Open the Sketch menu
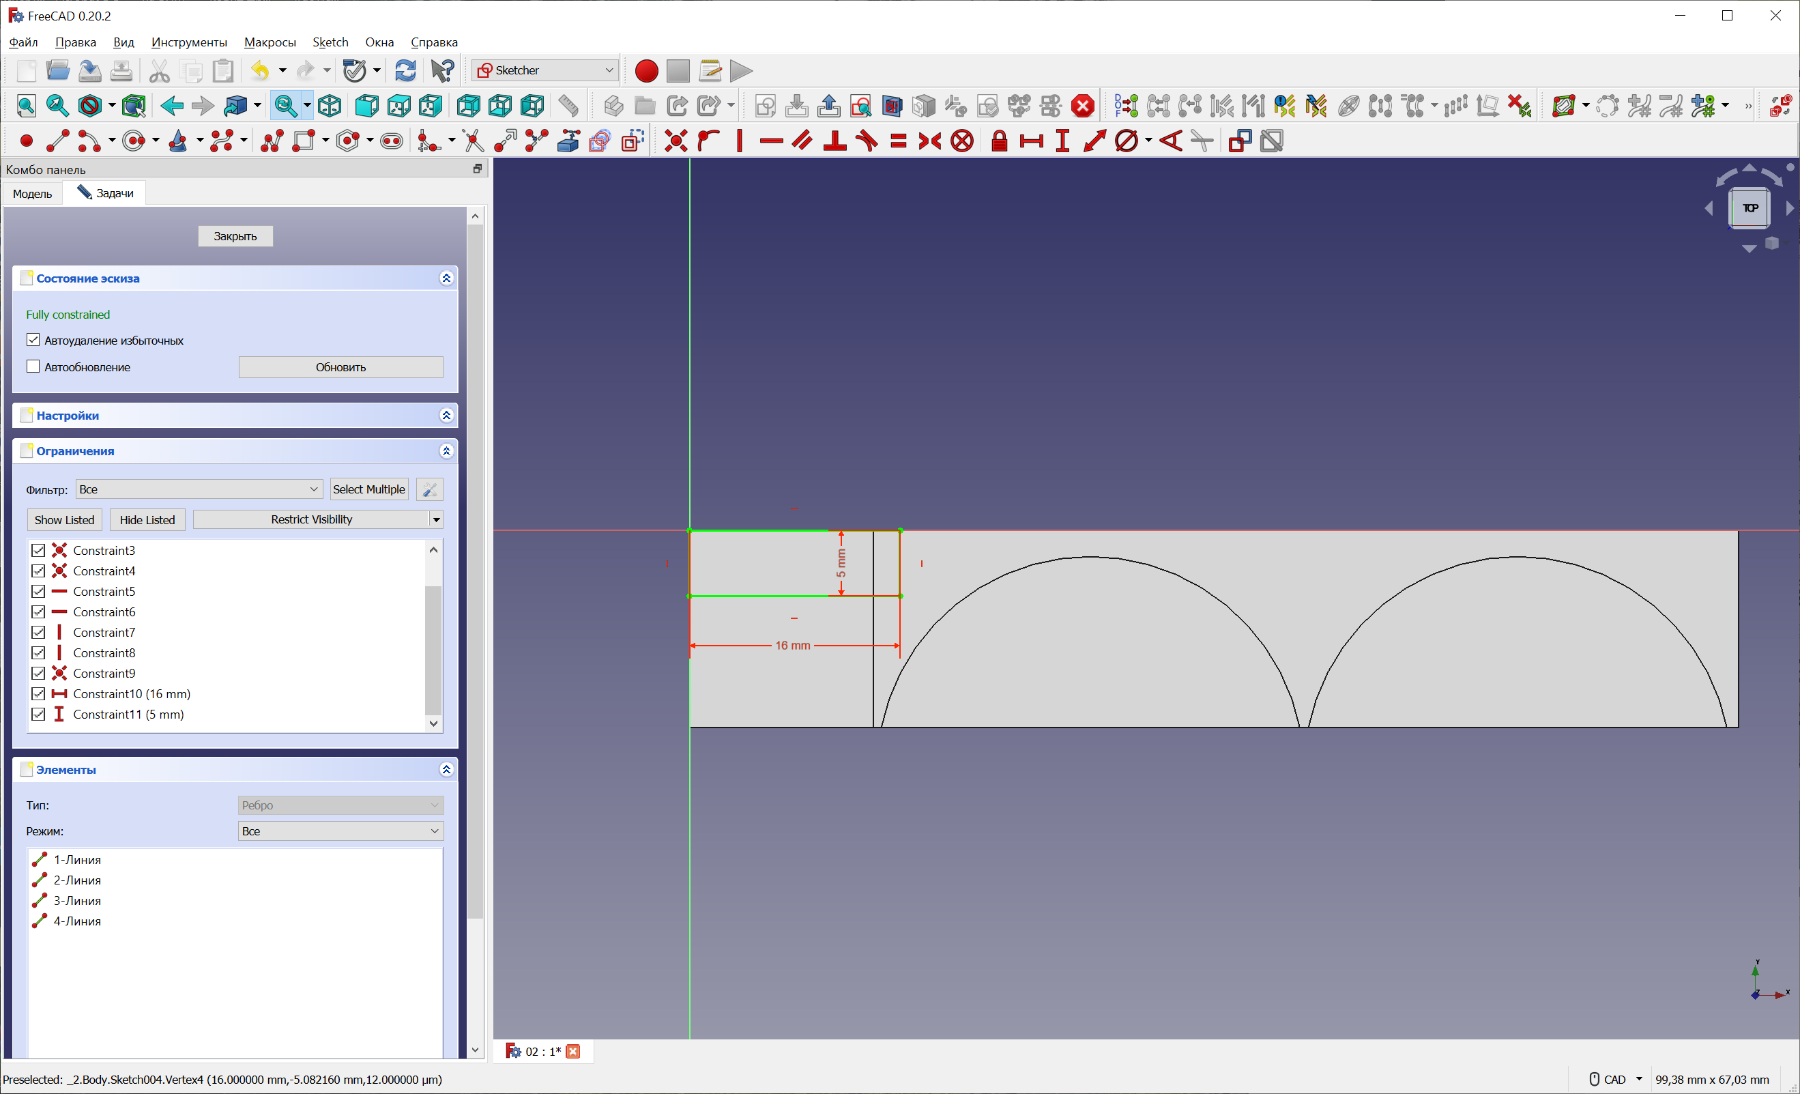1800x1094 pixels. click(x=330, y=42)
